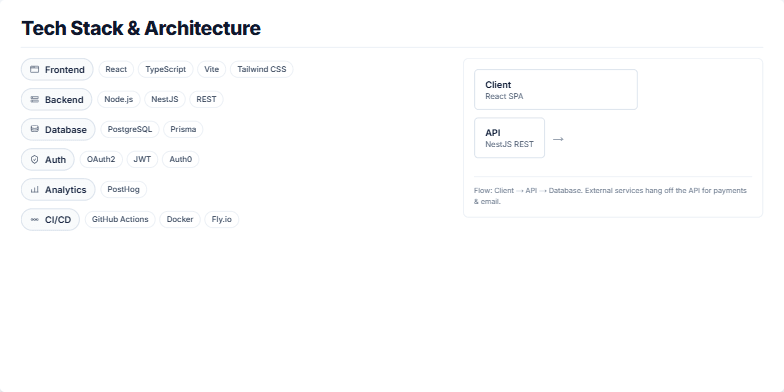Pick the PostgreSQL chip
Screen dimensions: 784x392
[130, 129]
